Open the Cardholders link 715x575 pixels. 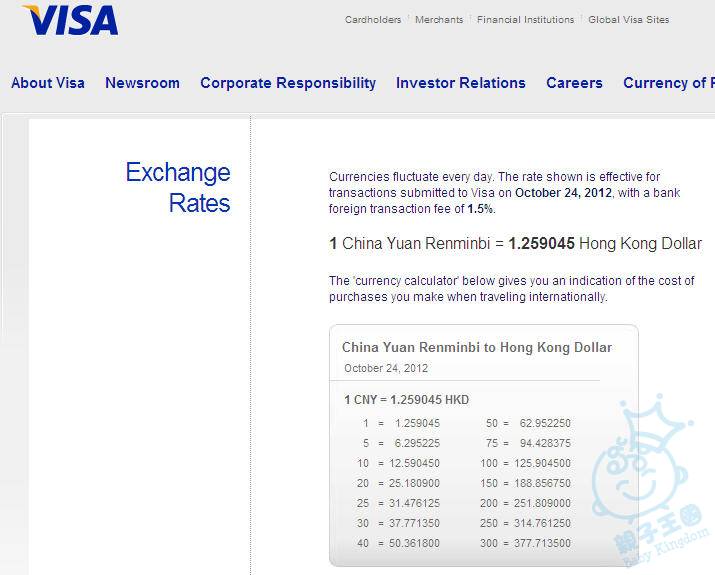373,20
